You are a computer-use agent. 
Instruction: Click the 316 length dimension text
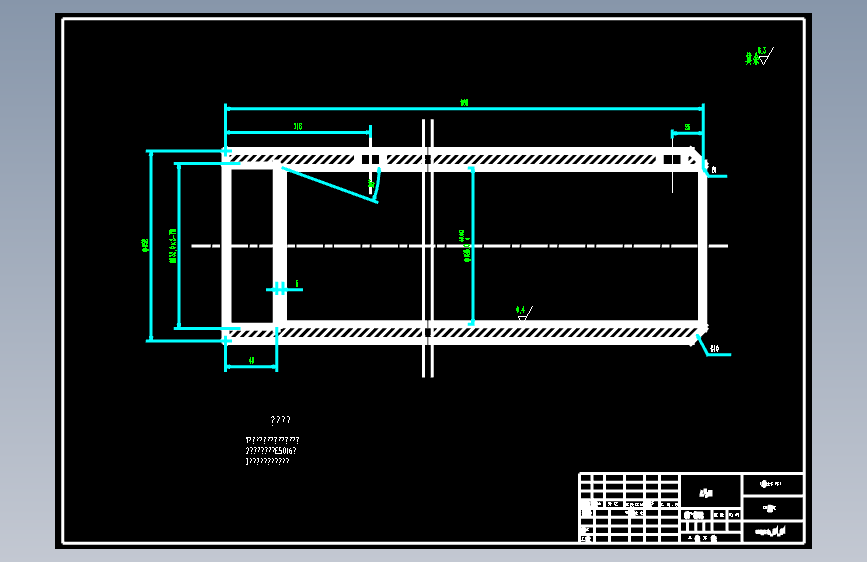click(x=297, y=127)
